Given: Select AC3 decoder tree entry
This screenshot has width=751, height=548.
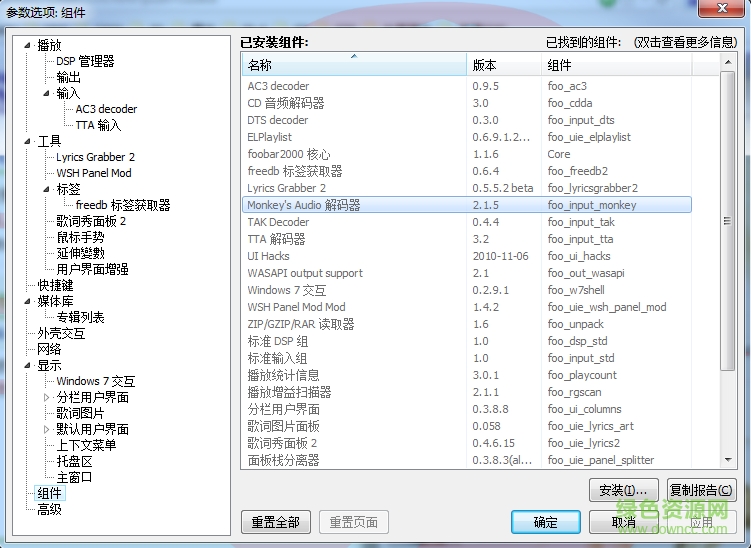Looking at the screenshot, I should click(x=106, y=109).
